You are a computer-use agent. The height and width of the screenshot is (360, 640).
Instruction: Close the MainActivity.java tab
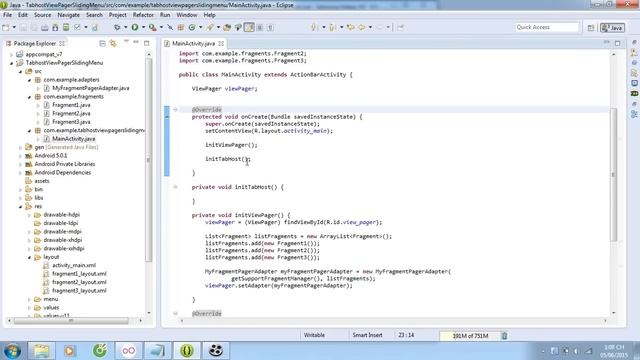point(221,43)
